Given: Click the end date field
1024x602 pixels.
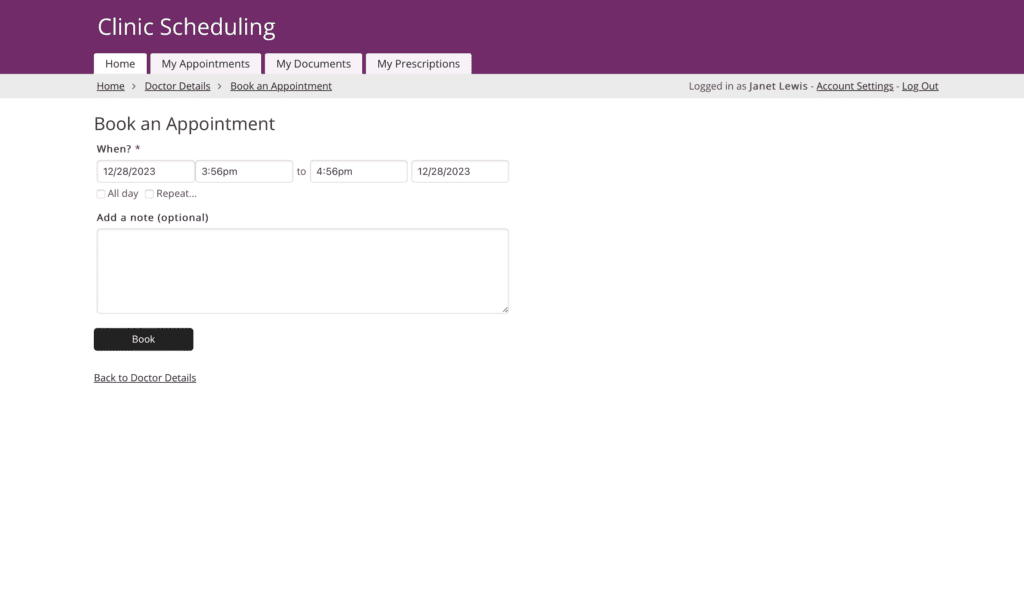Looking at the screenshot, I should point(460,172).
